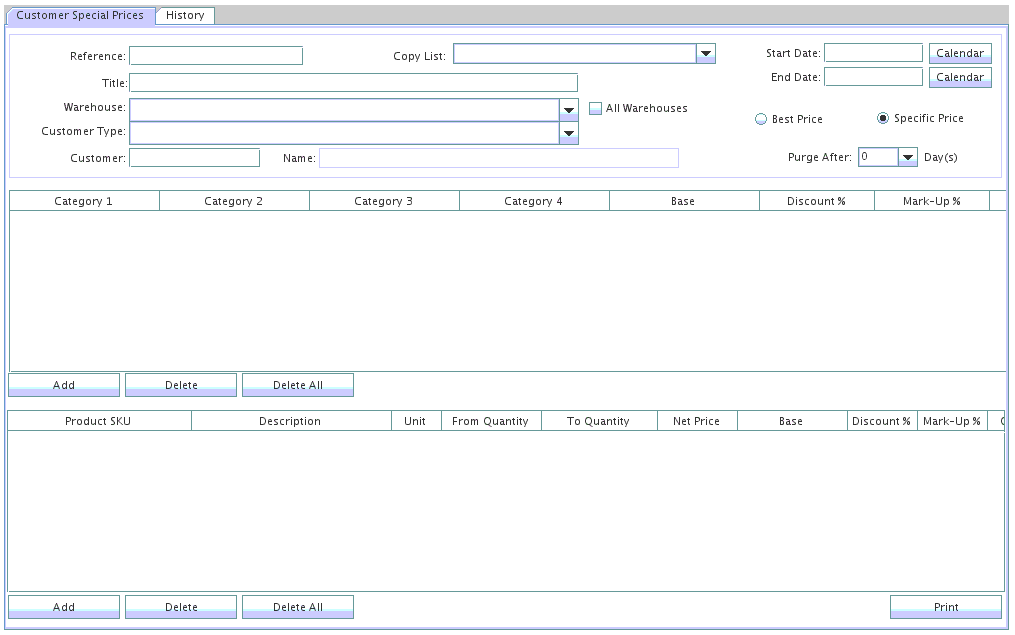
Task: Click the Customer code field
Action: pos(194,158)
